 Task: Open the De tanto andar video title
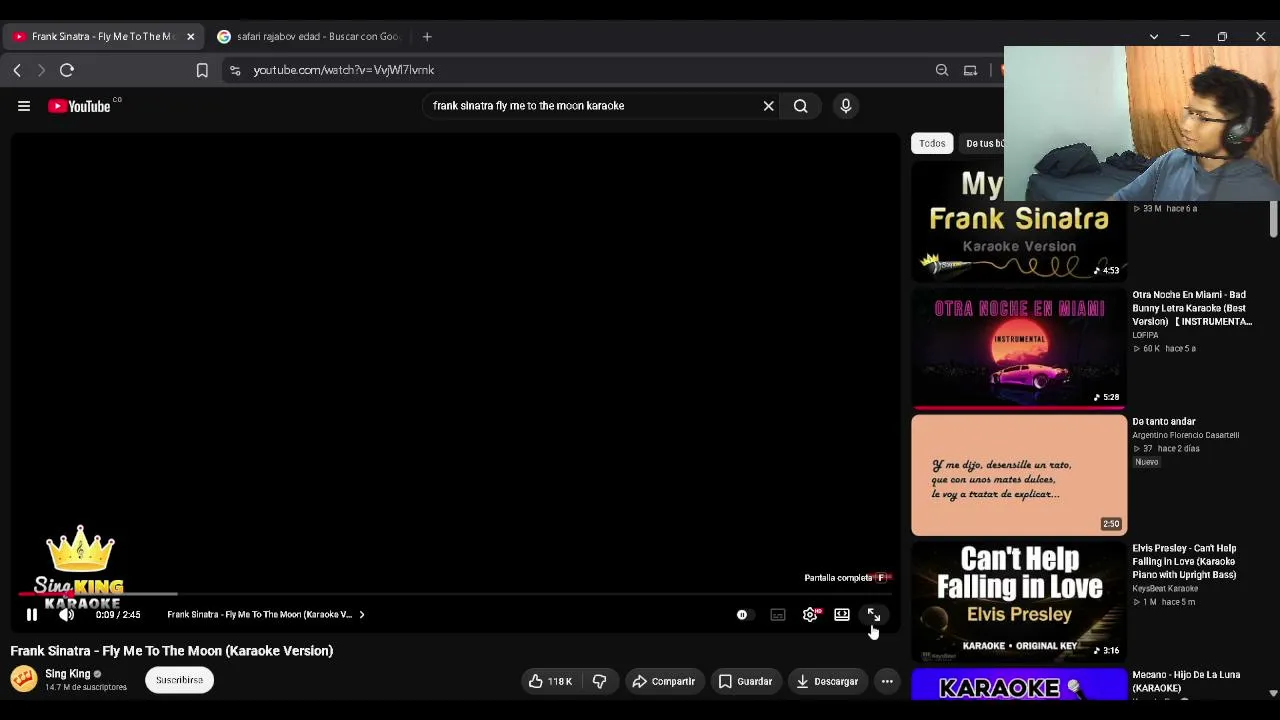click(1164, 422)
